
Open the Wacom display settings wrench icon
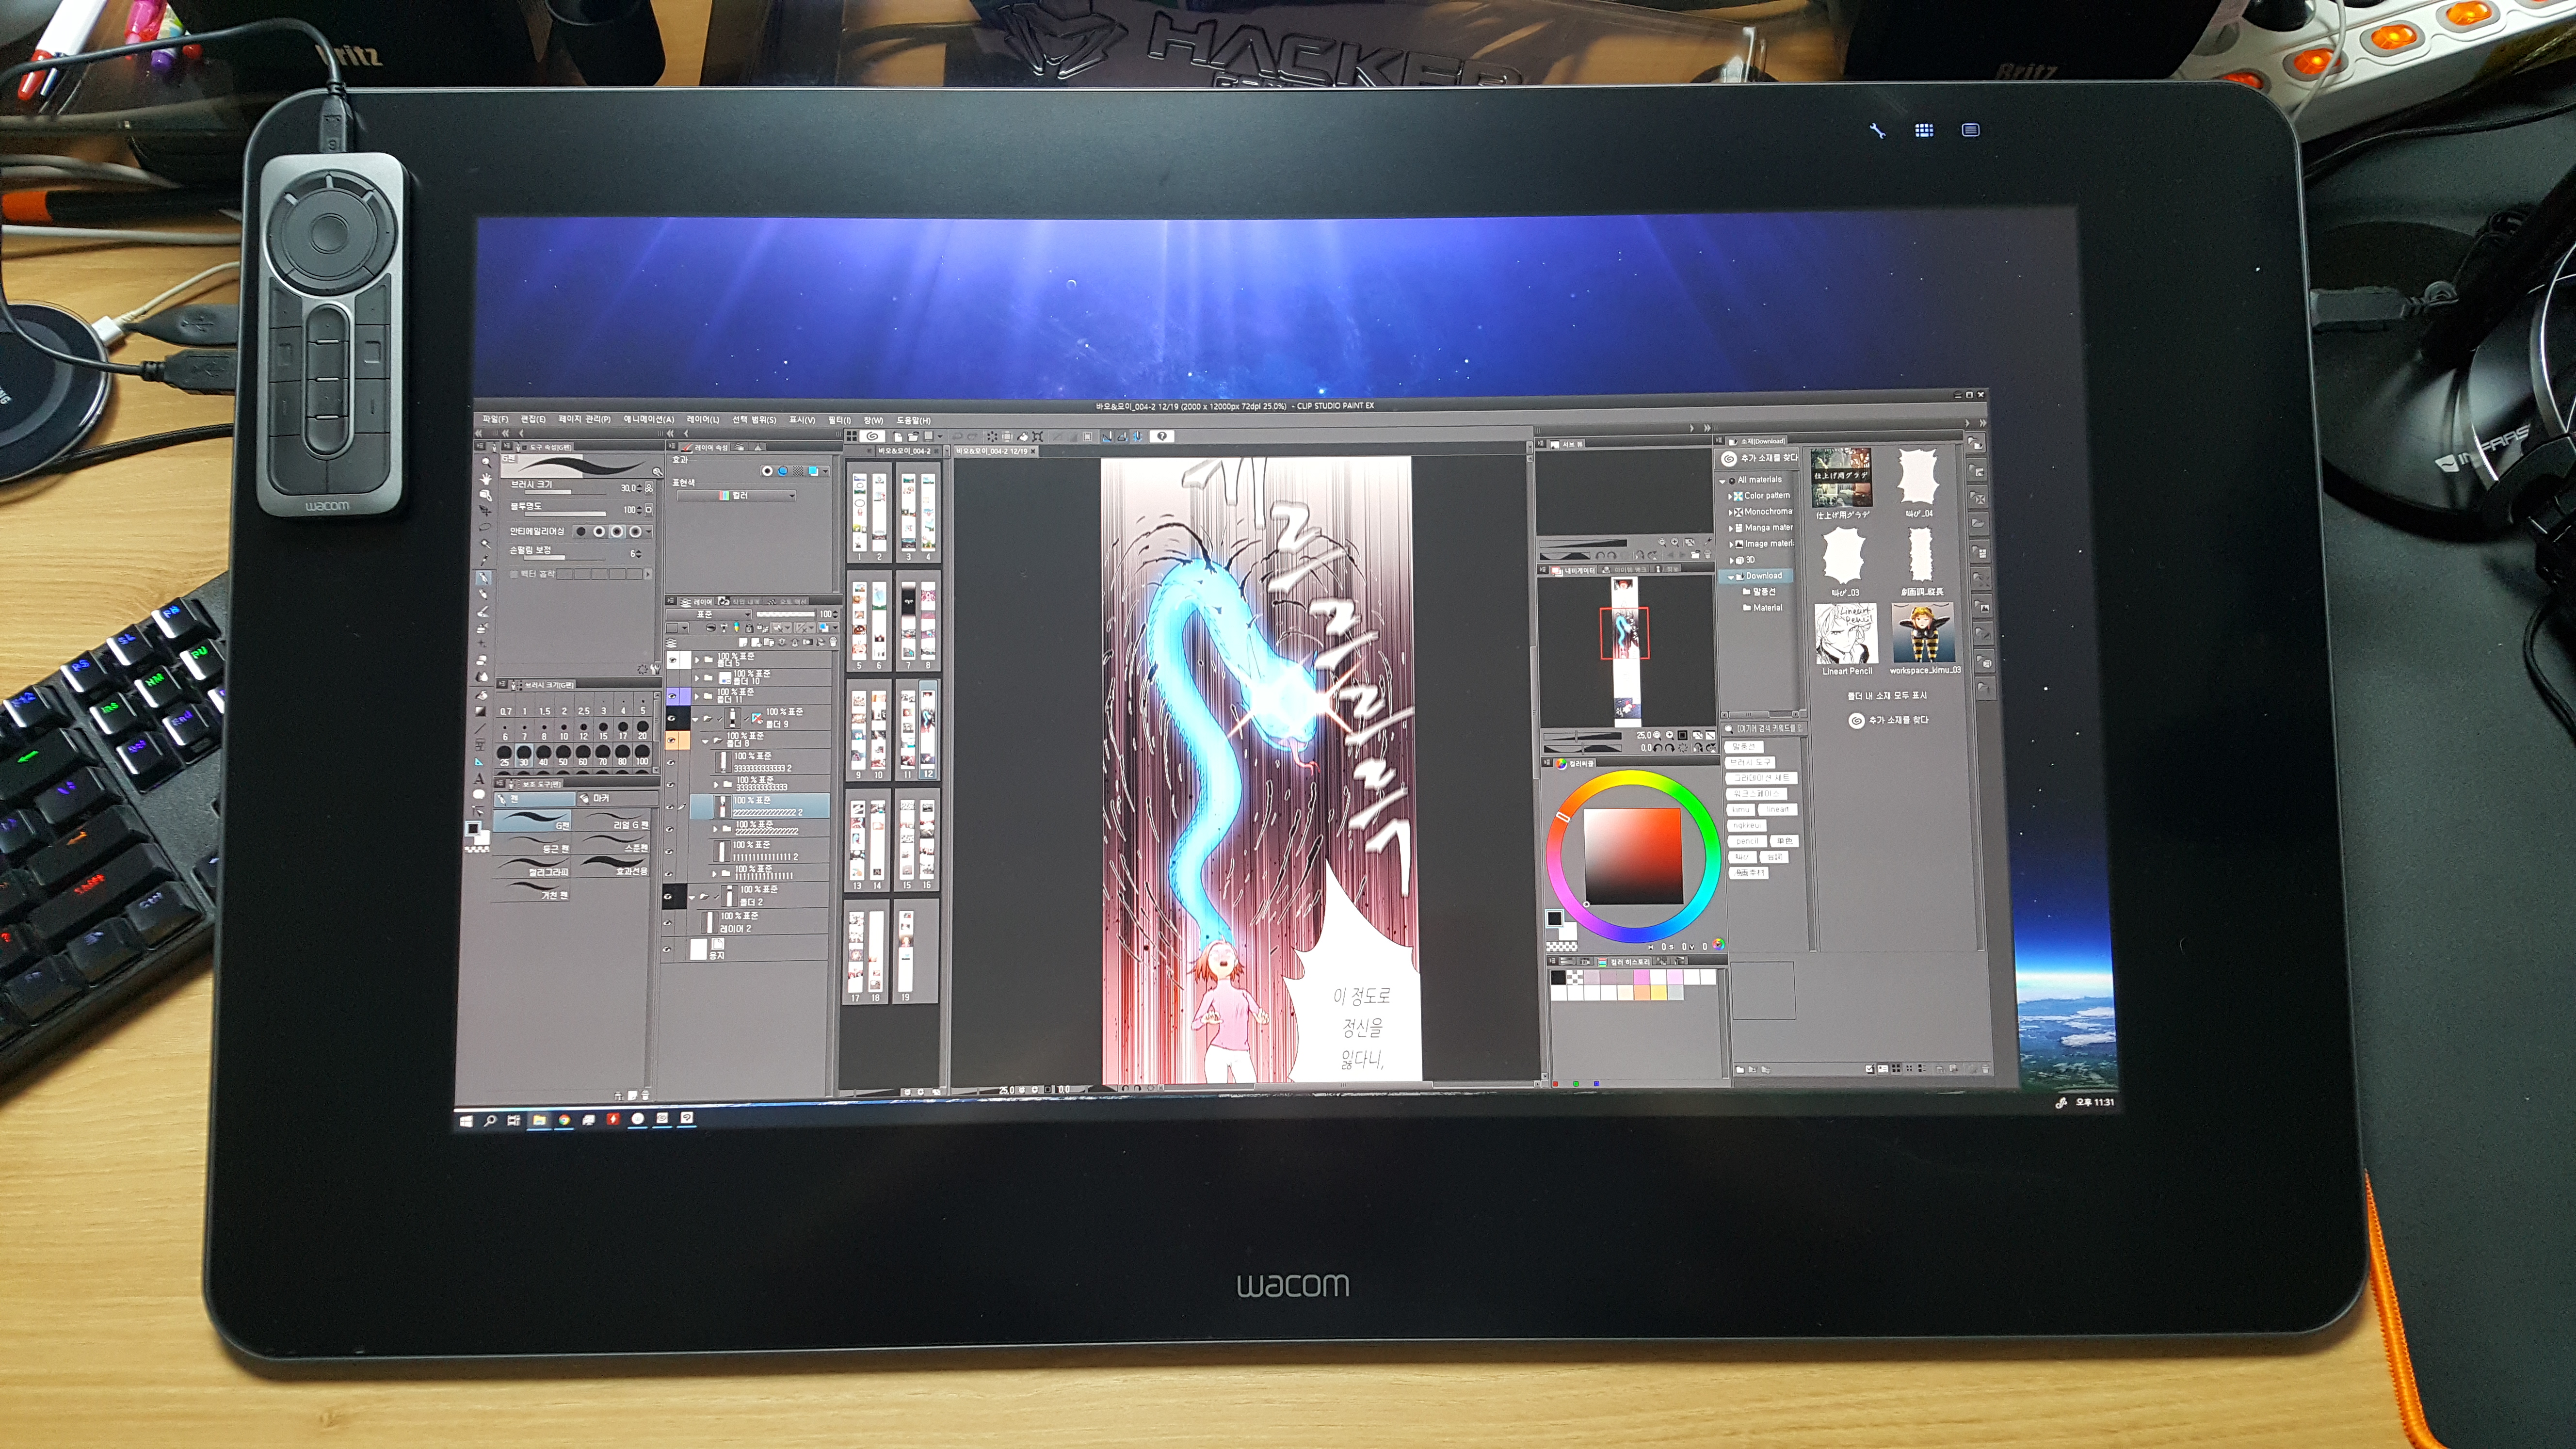[1877, 130]
